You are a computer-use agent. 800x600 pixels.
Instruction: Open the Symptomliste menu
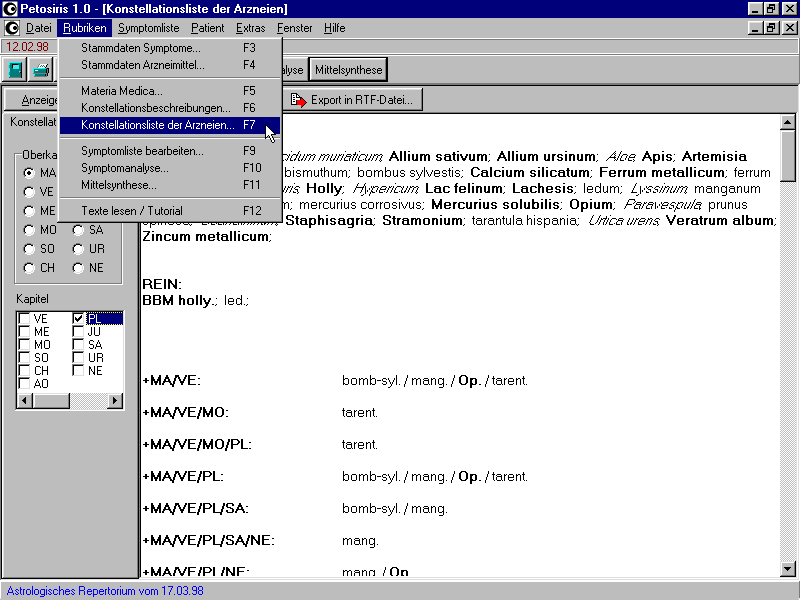coord(148,28)
